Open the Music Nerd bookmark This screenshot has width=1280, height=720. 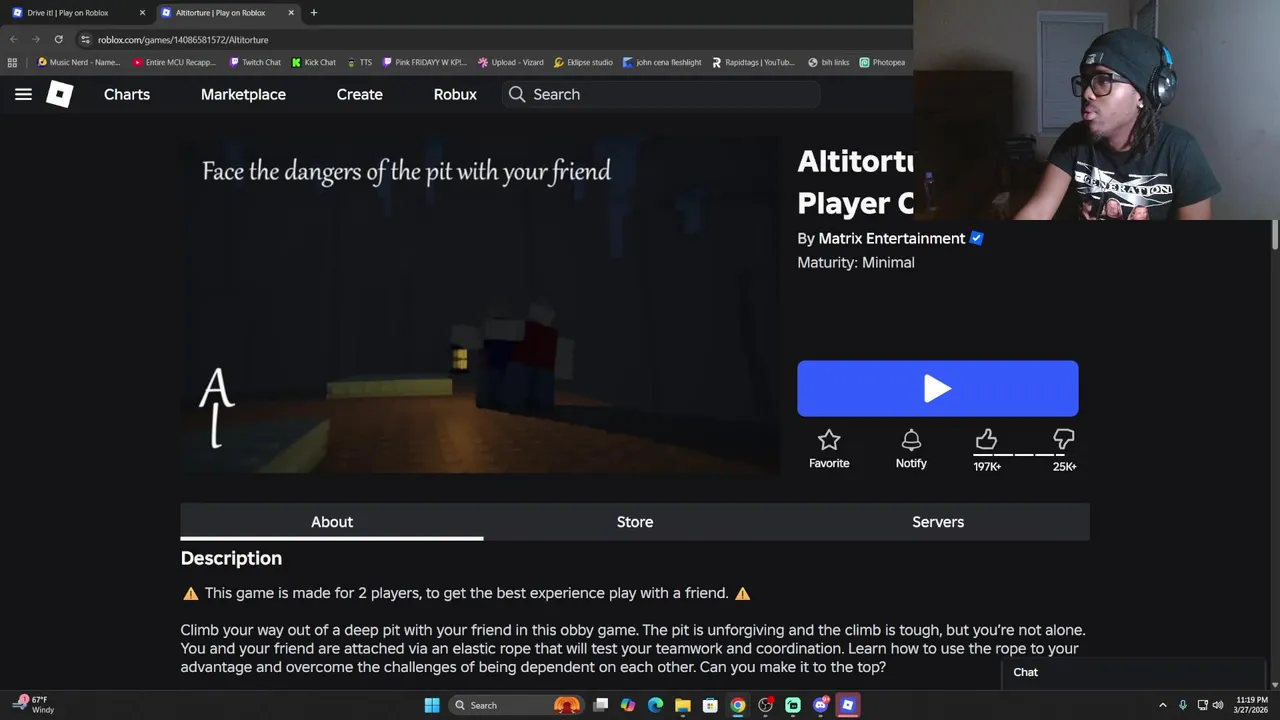coord(78,62)
